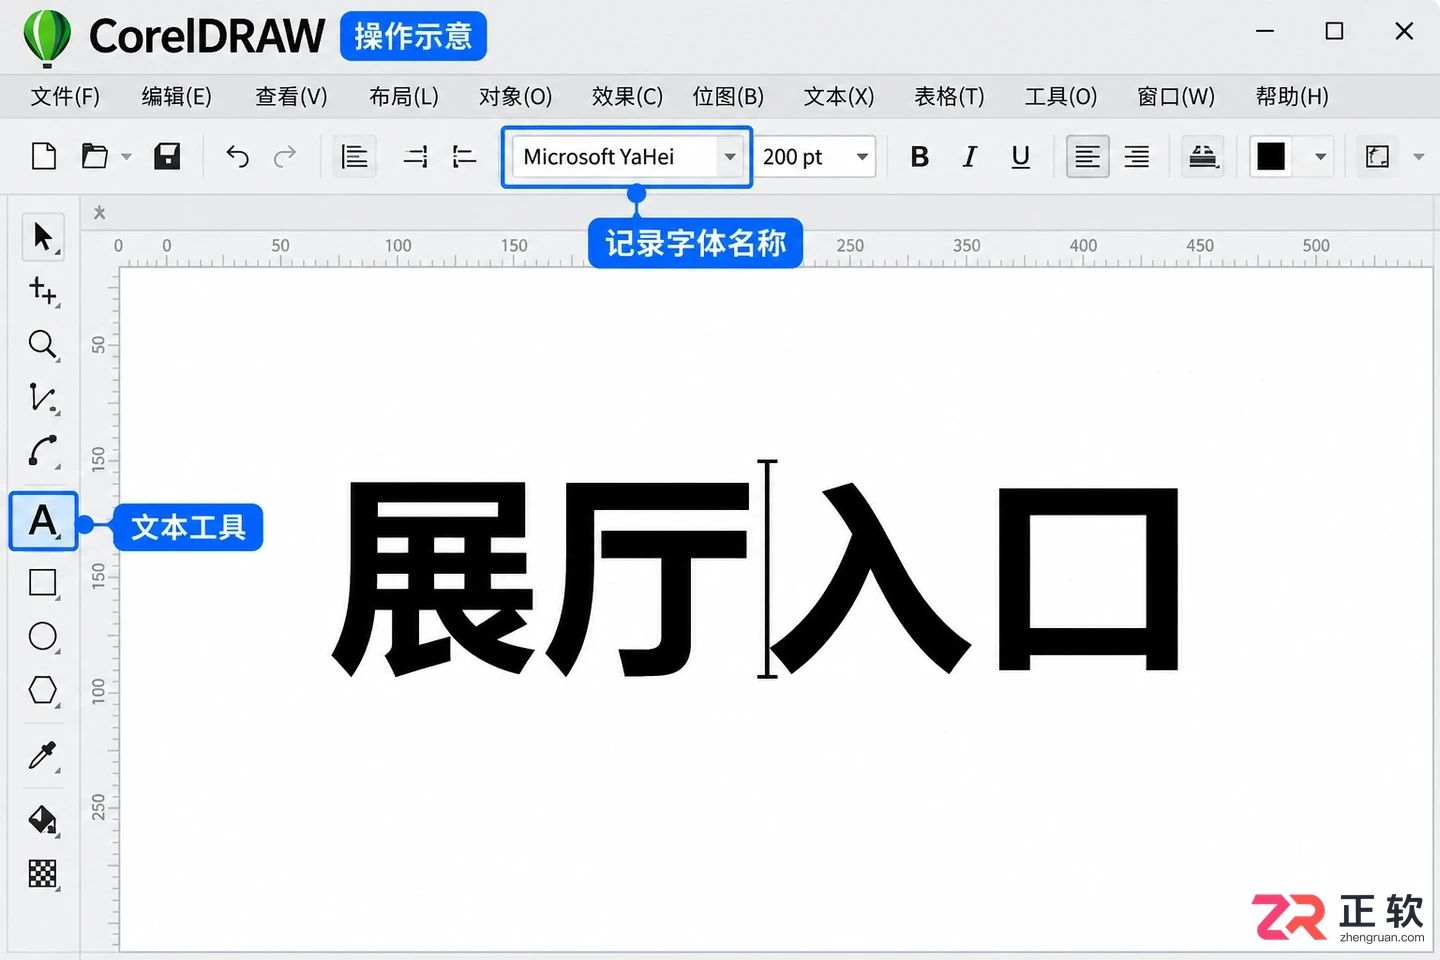Select the crosshair plus tool
The width and height of the screenshot is (1440, 960).
click(x=43, y=291)
